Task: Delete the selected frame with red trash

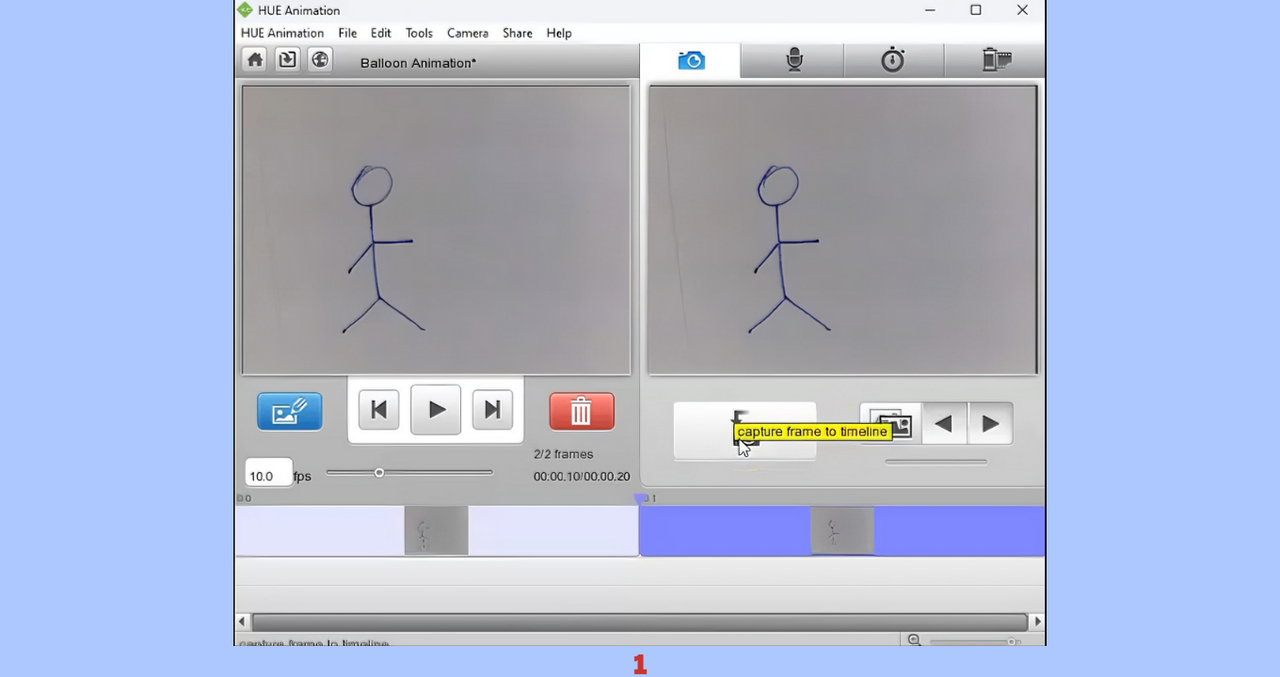Action: pos(582,411)
